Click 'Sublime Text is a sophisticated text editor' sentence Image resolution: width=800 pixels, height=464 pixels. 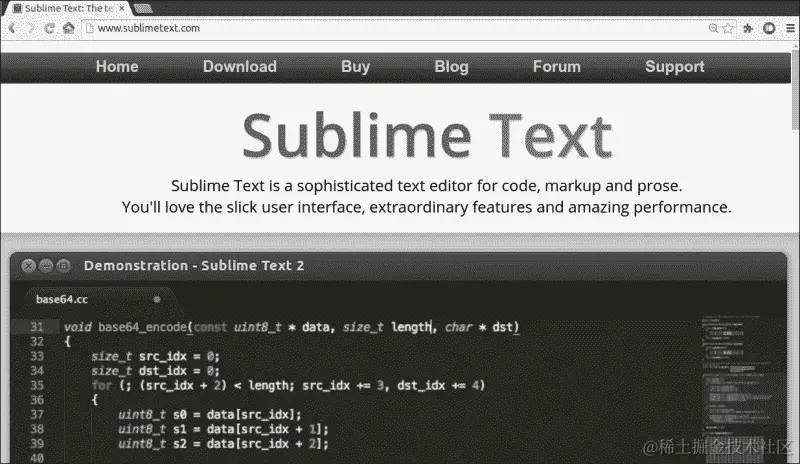pos(427,186)
